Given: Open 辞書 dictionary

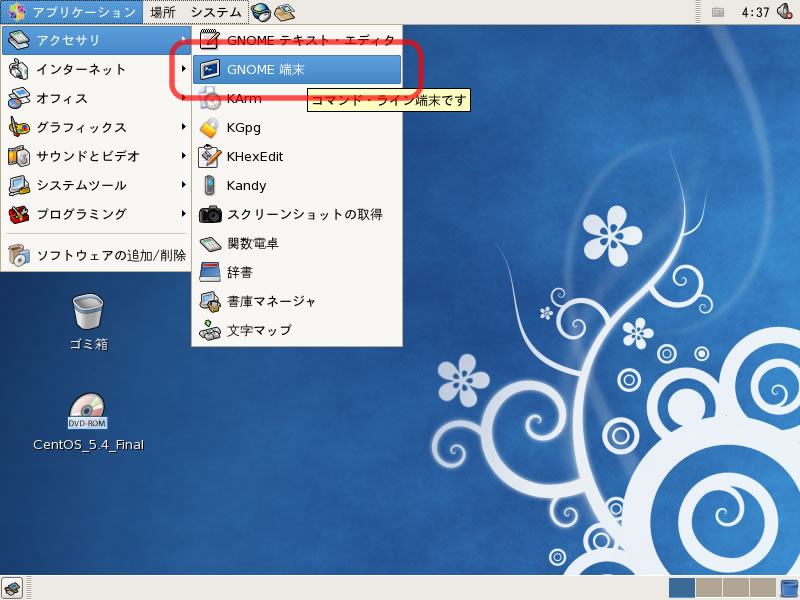Looking at the screenshot, I should [x=297, y=272].
